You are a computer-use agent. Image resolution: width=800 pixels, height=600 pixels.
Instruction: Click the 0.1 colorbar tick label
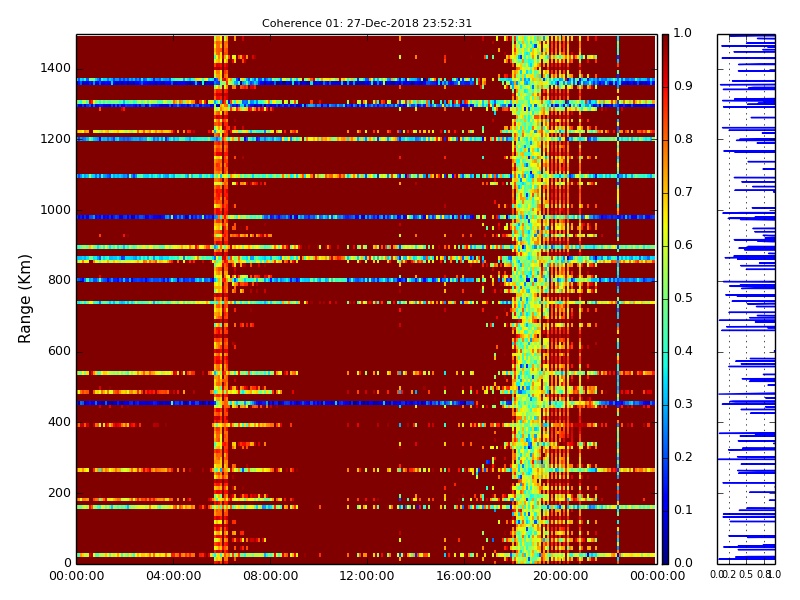(683, 510)
